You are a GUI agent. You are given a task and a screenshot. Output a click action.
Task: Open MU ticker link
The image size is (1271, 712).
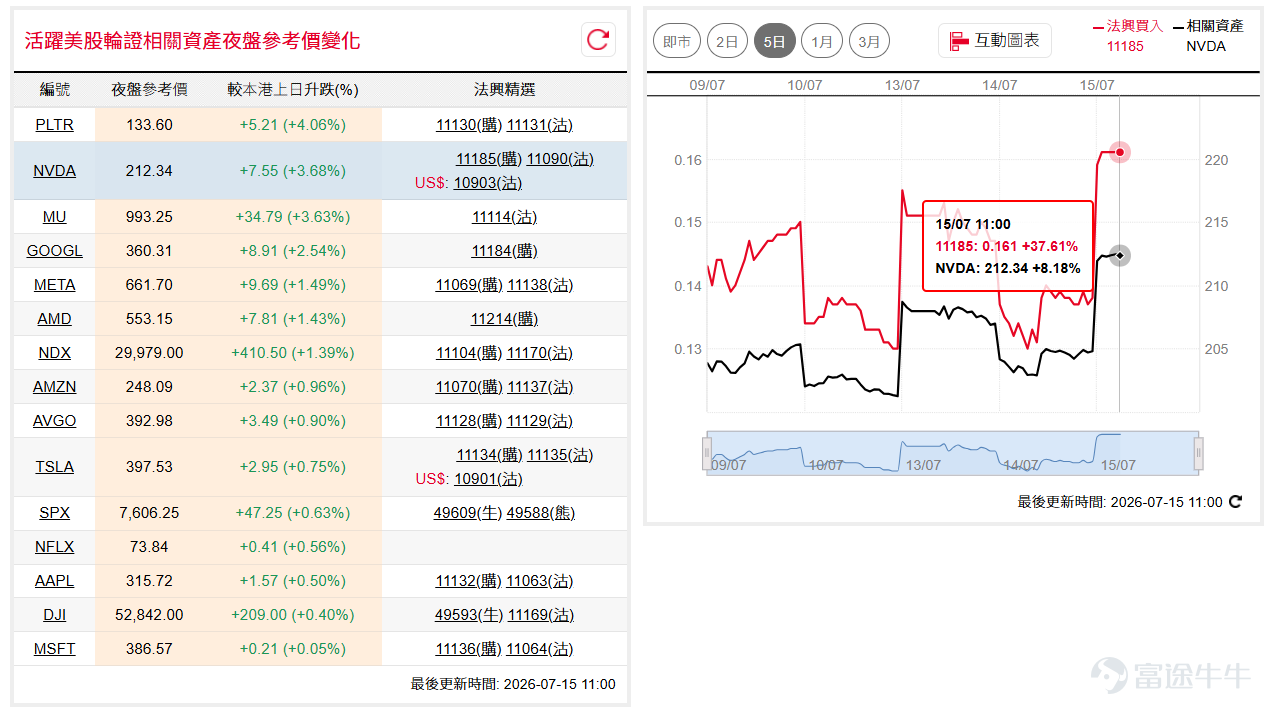coord(54,217)
